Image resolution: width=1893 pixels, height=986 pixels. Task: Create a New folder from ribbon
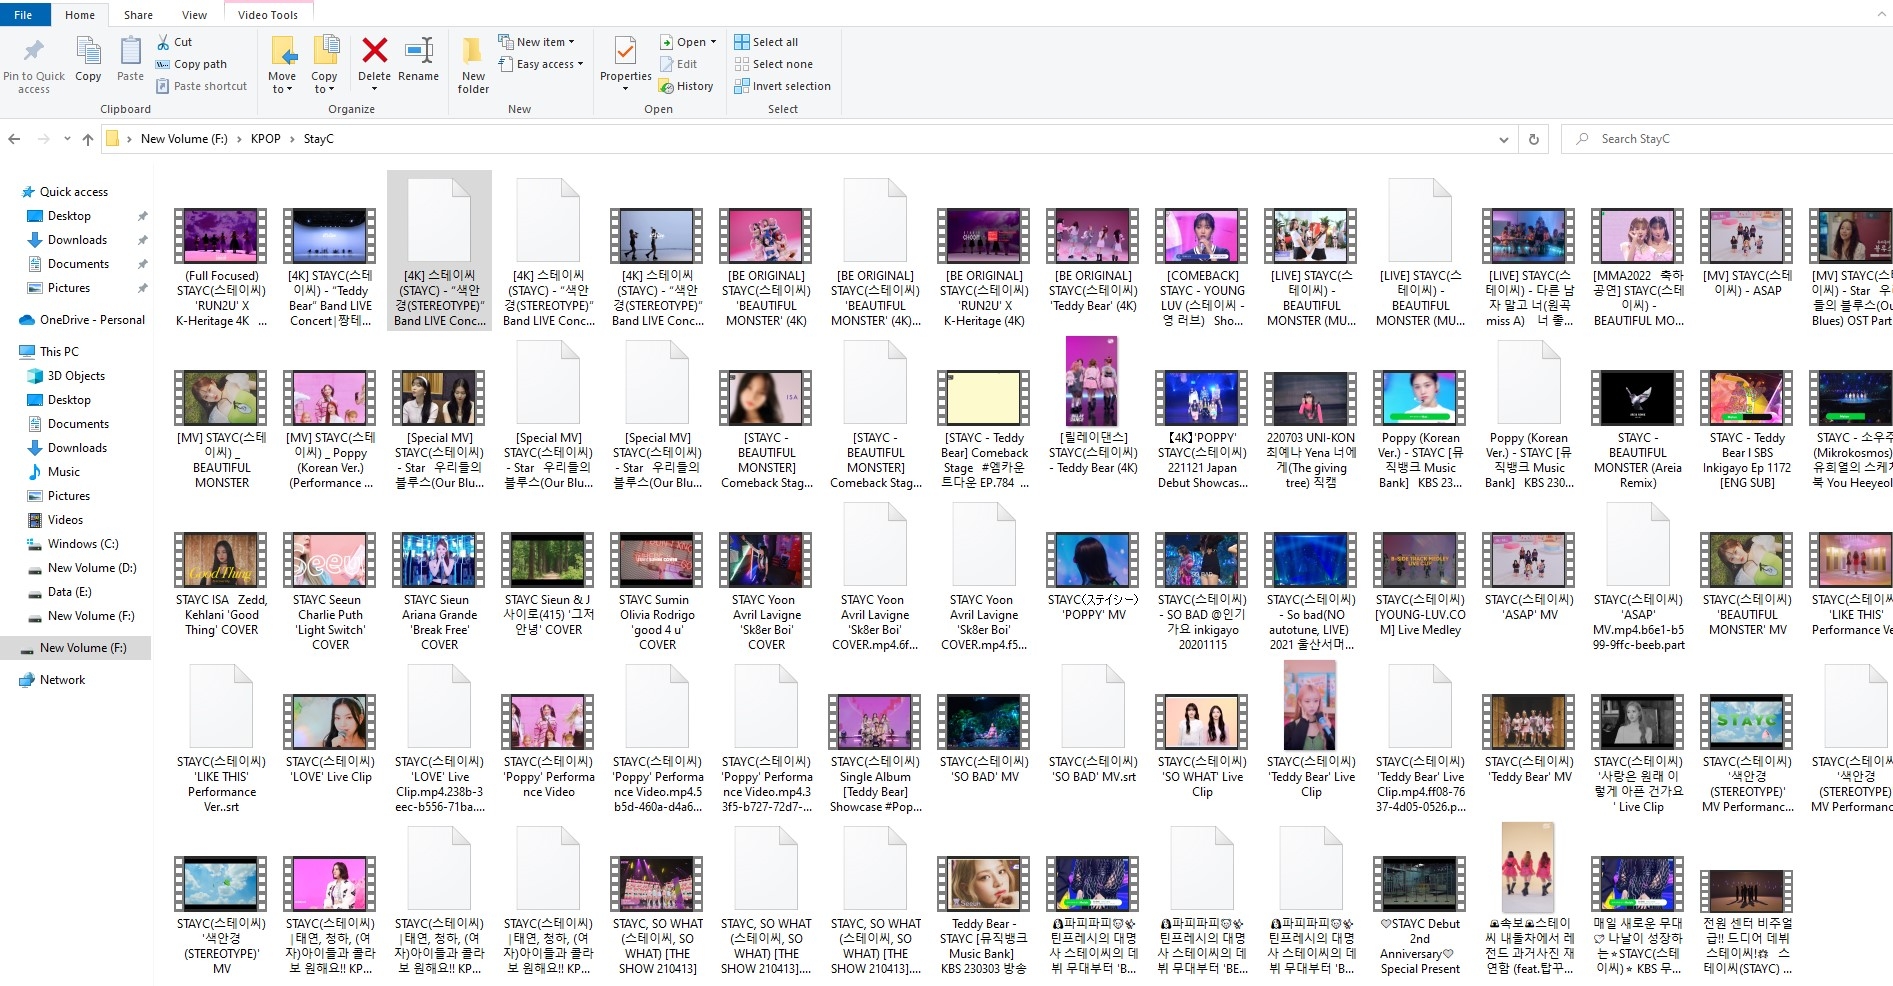point(473,66)
